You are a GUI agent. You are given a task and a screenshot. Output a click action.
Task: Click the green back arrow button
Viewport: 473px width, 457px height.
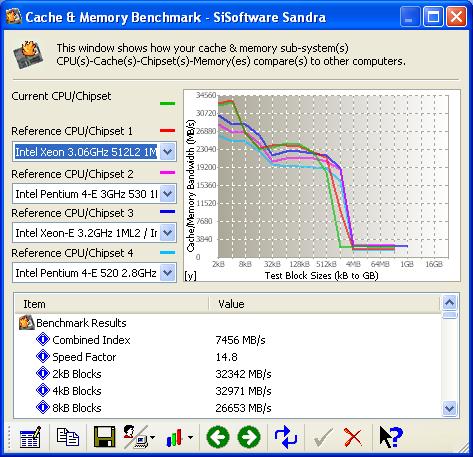coord(218,437)
